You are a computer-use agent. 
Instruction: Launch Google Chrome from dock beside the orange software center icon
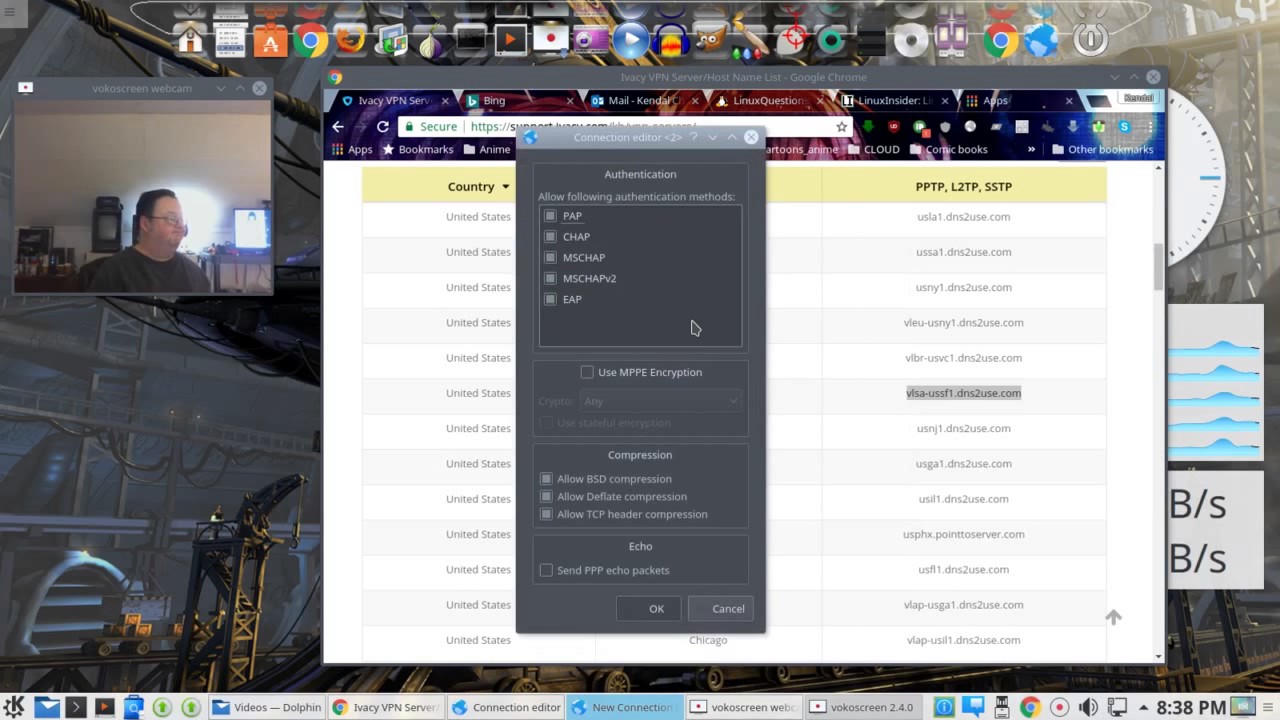coord(310,41)
